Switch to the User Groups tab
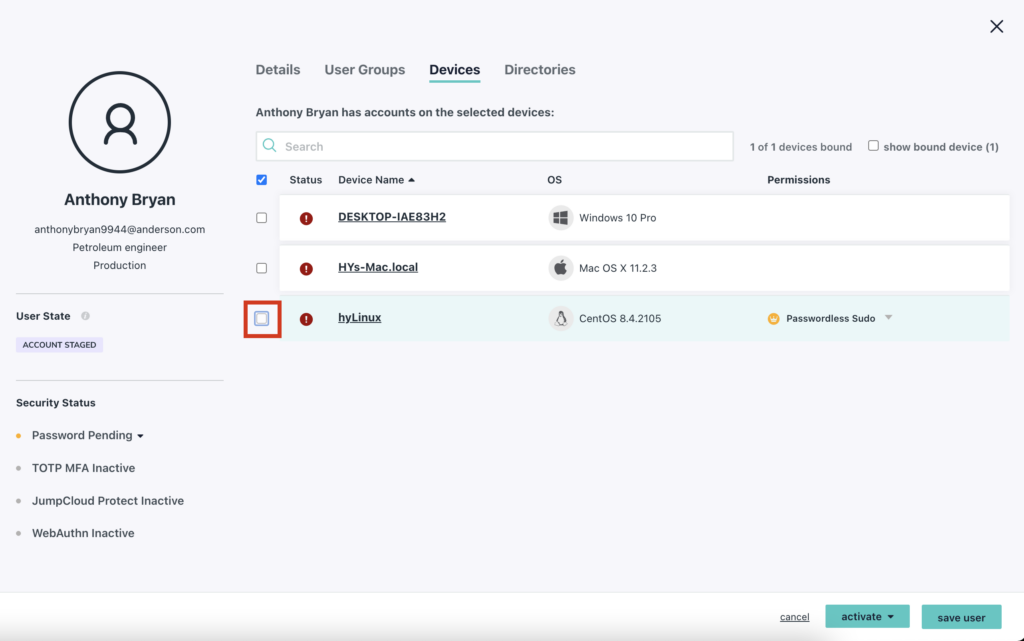Viewport: 1024px width, 641px height. click(x=364, y=70)
